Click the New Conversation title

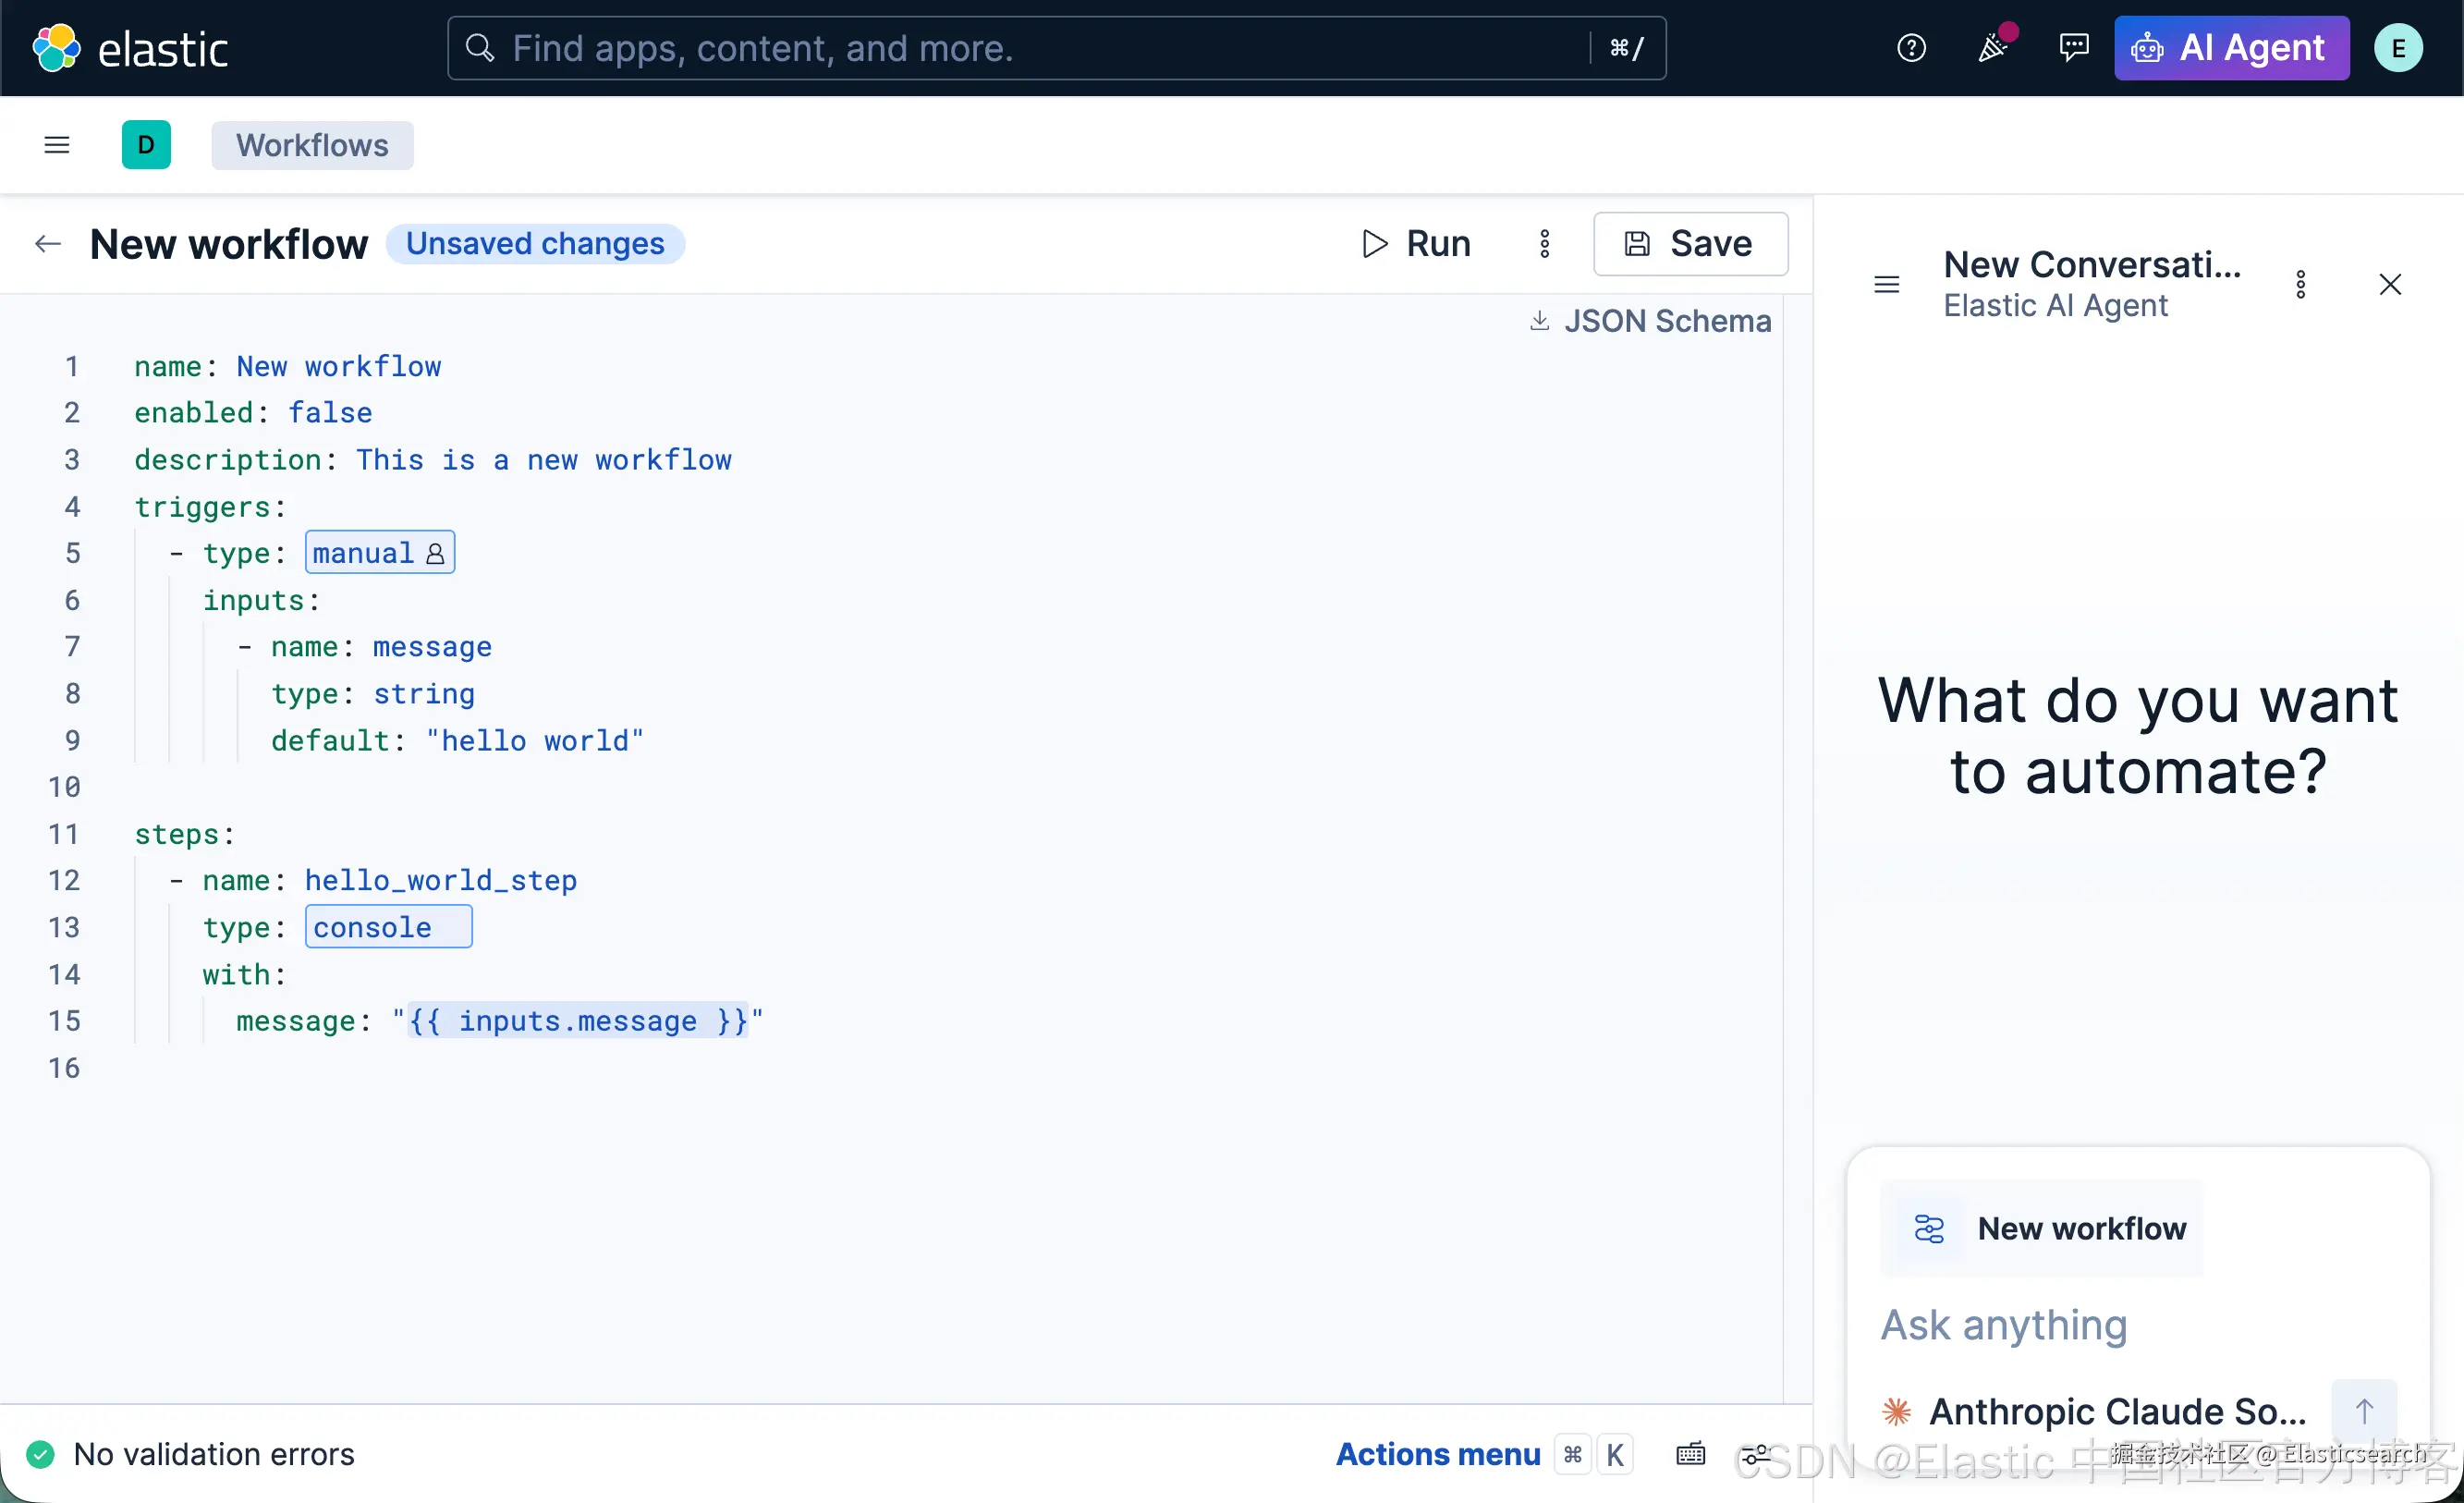tap(2092, 264)
